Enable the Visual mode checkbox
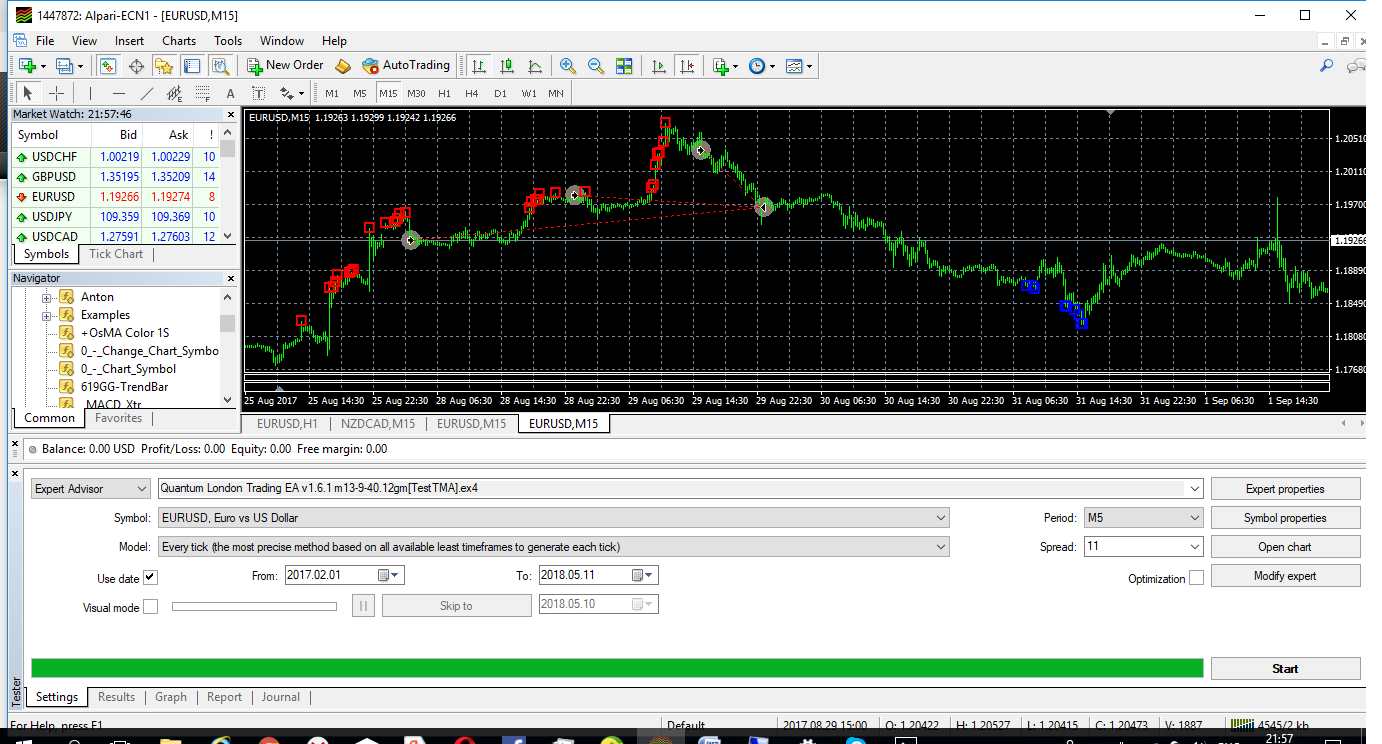 click(150, 606)
